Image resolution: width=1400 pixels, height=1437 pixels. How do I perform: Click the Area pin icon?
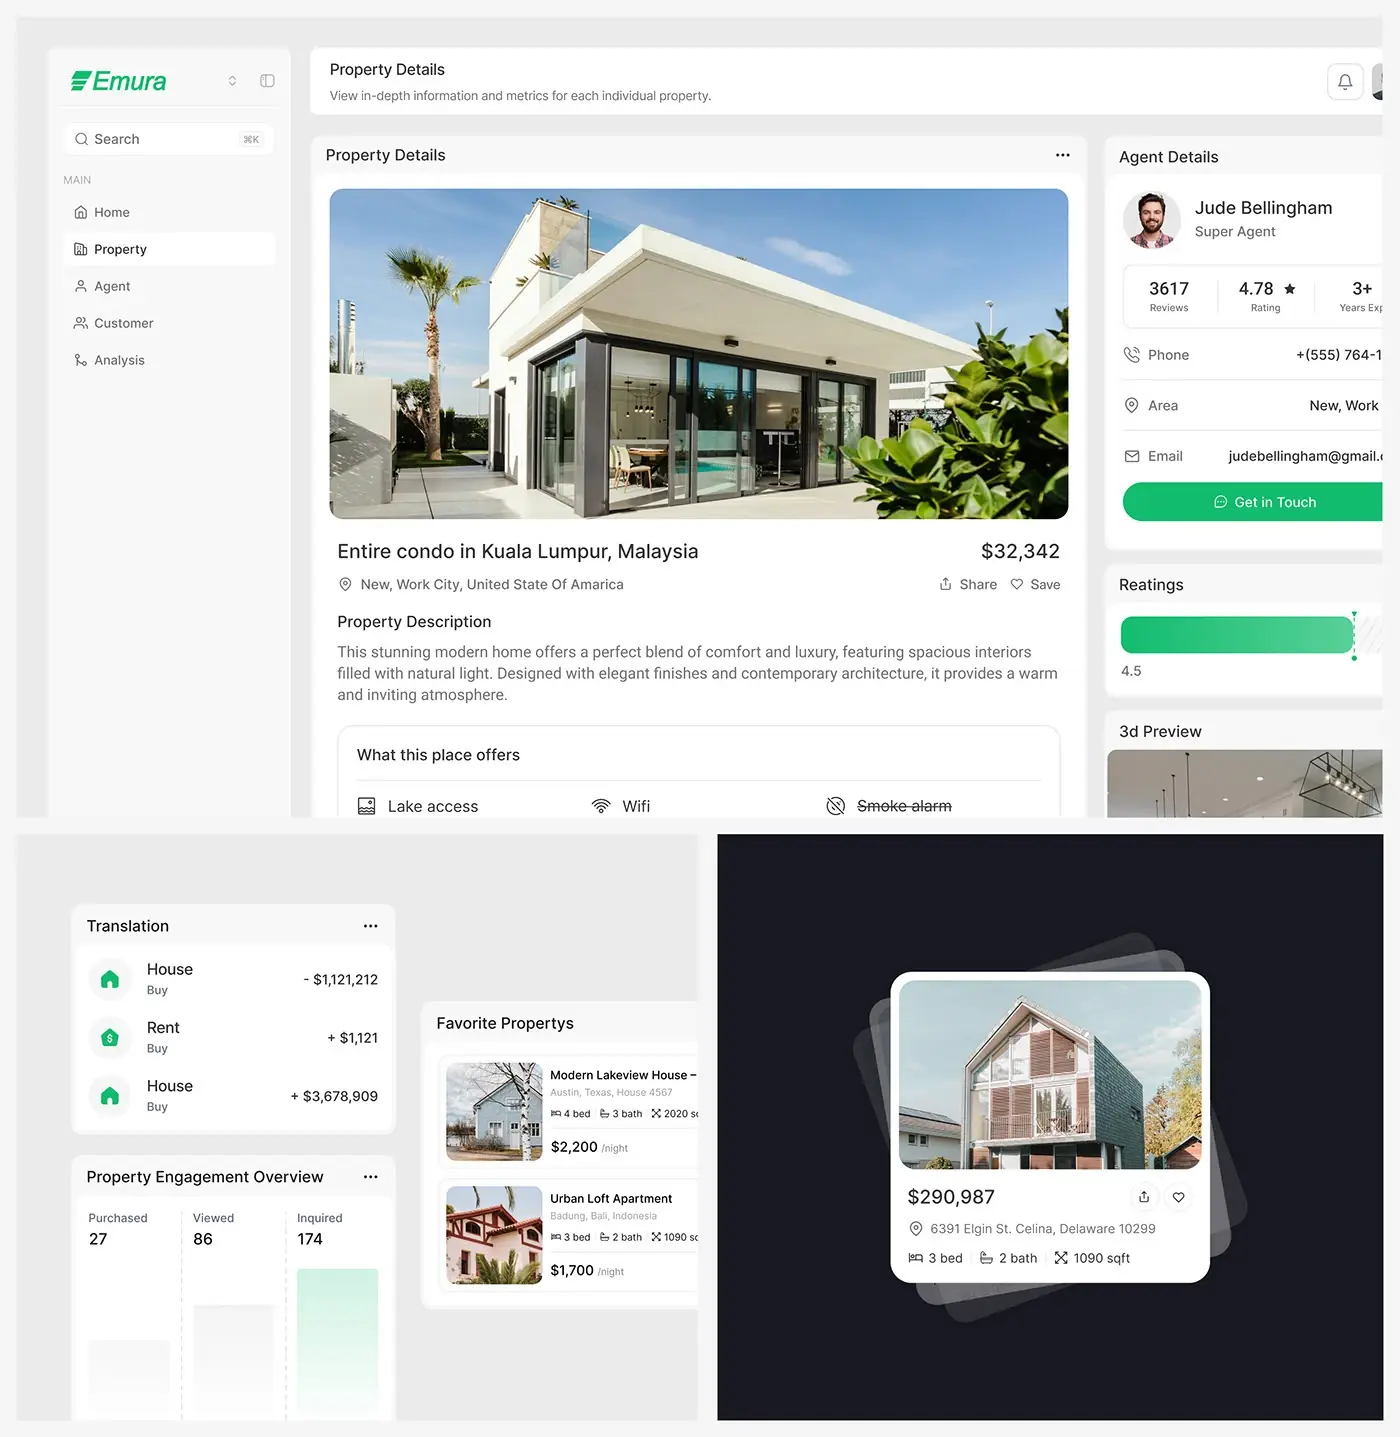[x=1132, y=405]
